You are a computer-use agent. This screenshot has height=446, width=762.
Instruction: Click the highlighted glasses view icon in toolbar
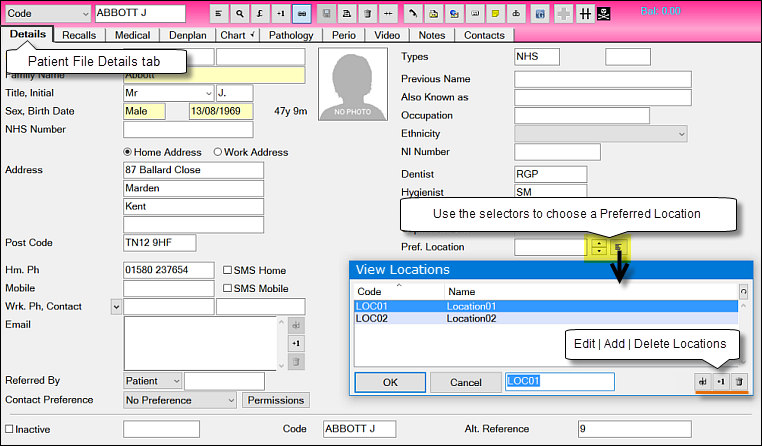point(302,14)
